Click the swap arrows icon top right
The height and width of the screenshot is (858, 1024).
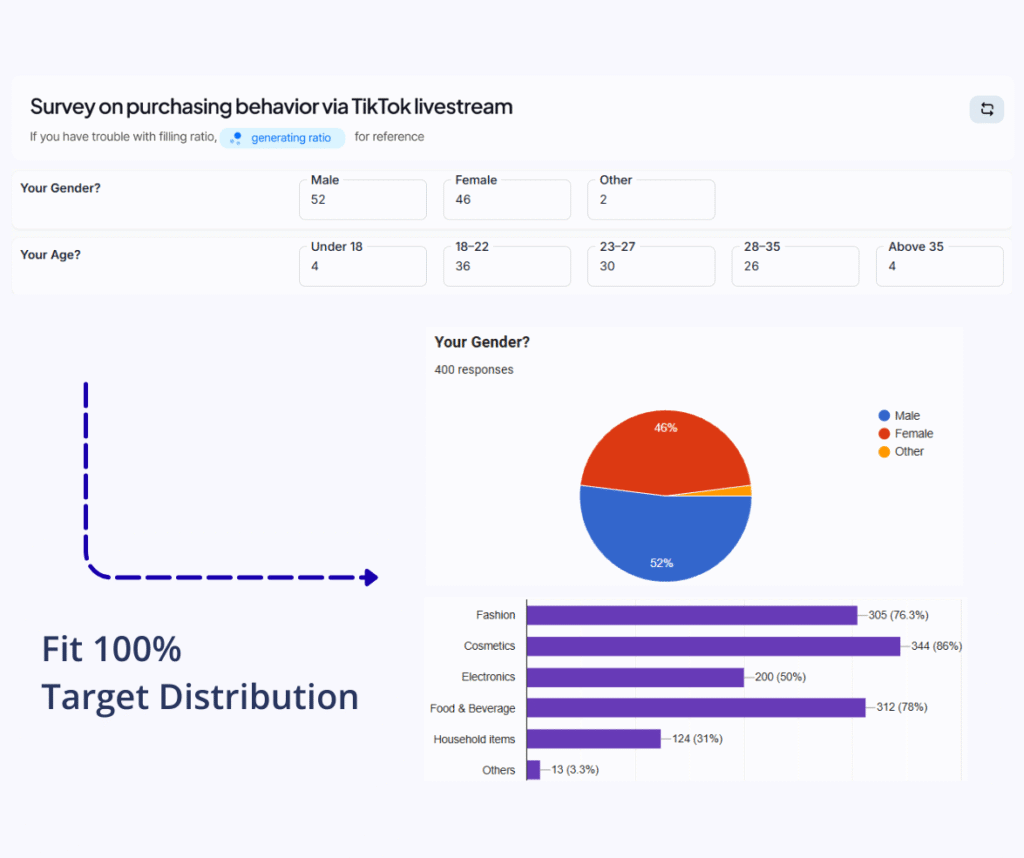986,109
